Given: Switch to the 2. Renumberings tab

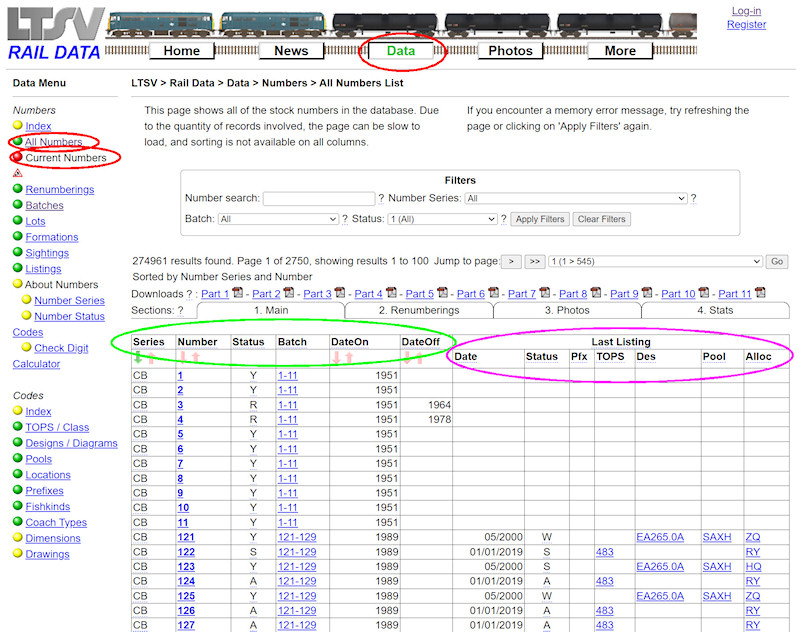Looking at the screenshot, I should click(418, 310).
